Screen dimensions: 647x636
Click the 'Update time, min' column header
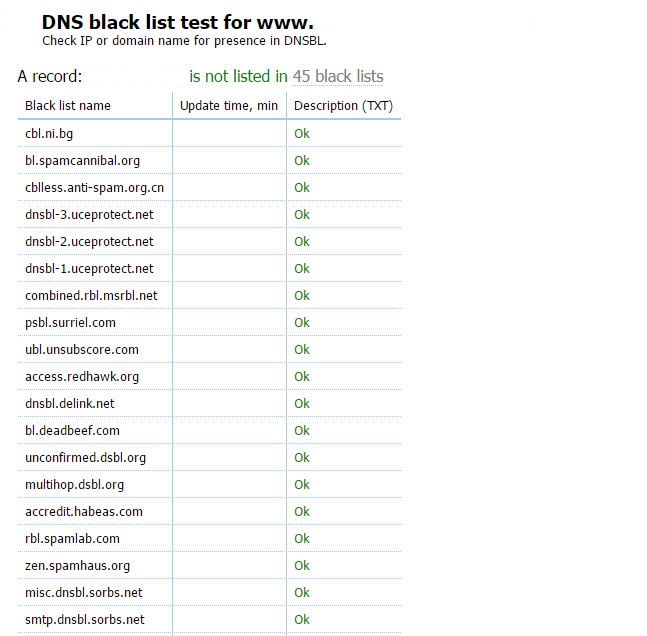coord(229,105)
